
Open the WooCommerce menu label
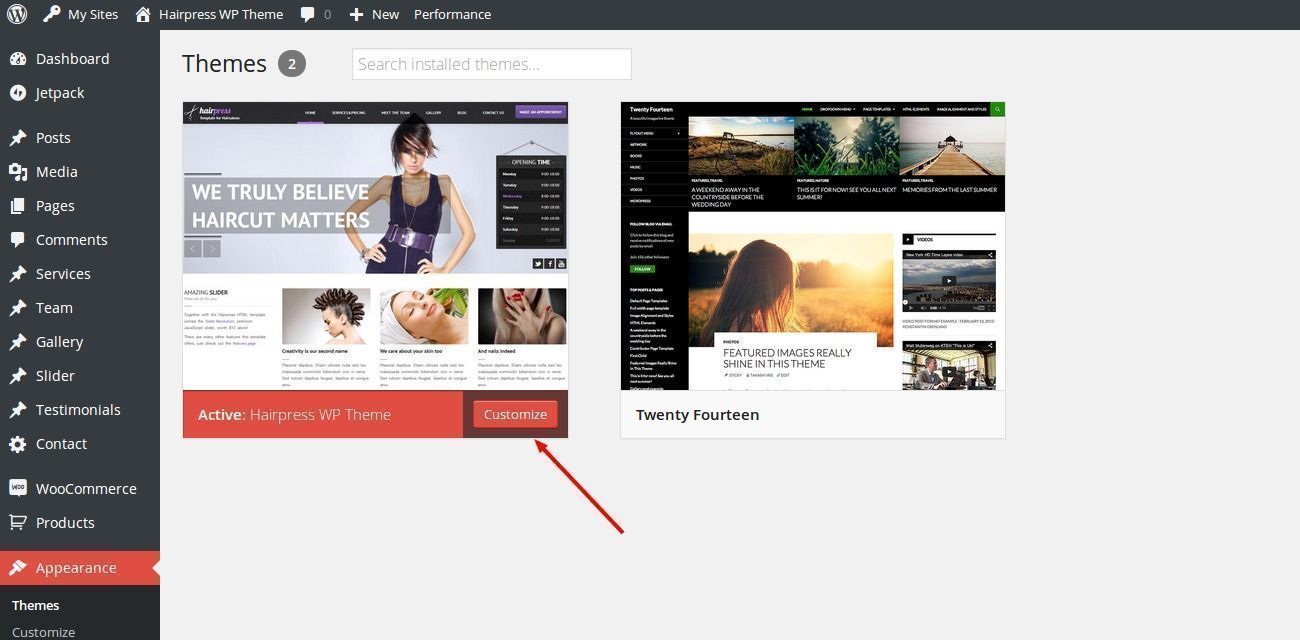coord(86,489)
